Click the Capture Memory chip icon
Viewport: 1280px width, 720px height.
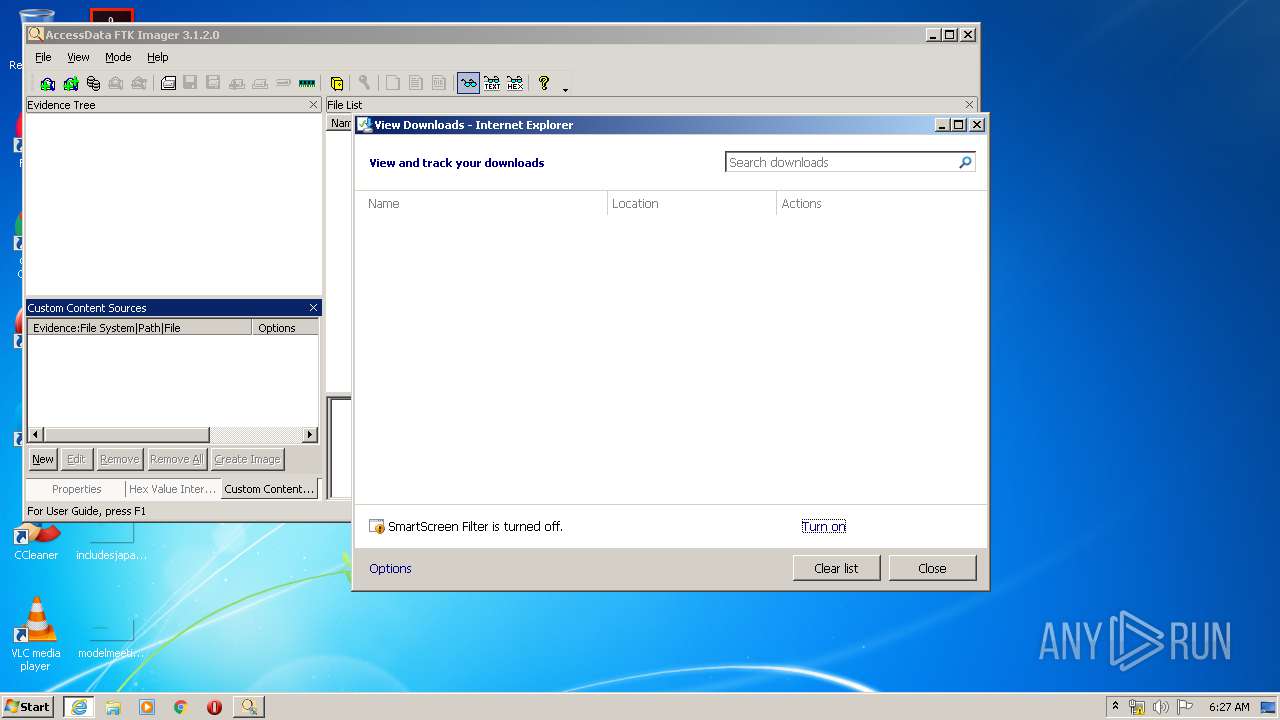coord(307,83)
